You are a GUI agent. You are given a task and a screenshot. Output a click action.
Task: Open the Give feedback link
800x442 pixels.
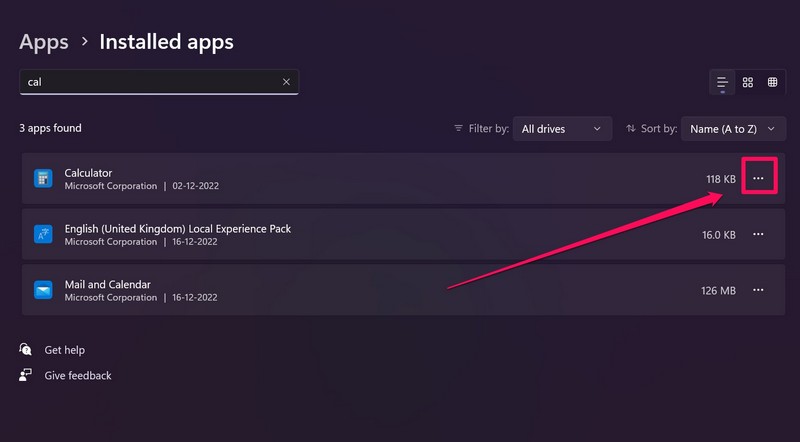(78, 376)
